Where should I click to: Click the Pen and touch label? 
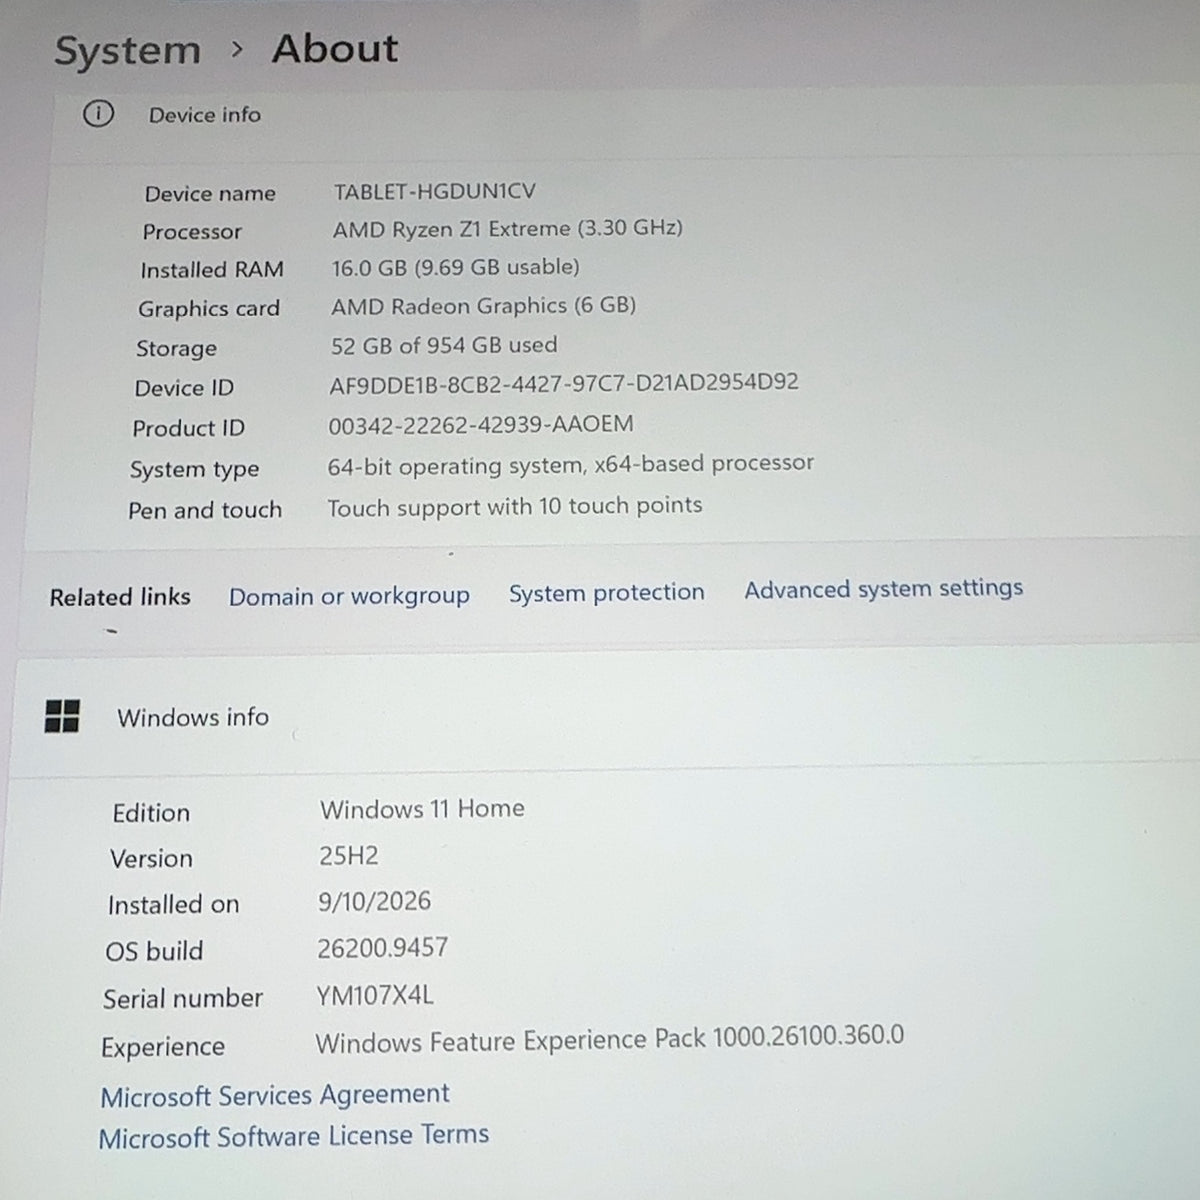pyautogui.click(x=205, y=510)
